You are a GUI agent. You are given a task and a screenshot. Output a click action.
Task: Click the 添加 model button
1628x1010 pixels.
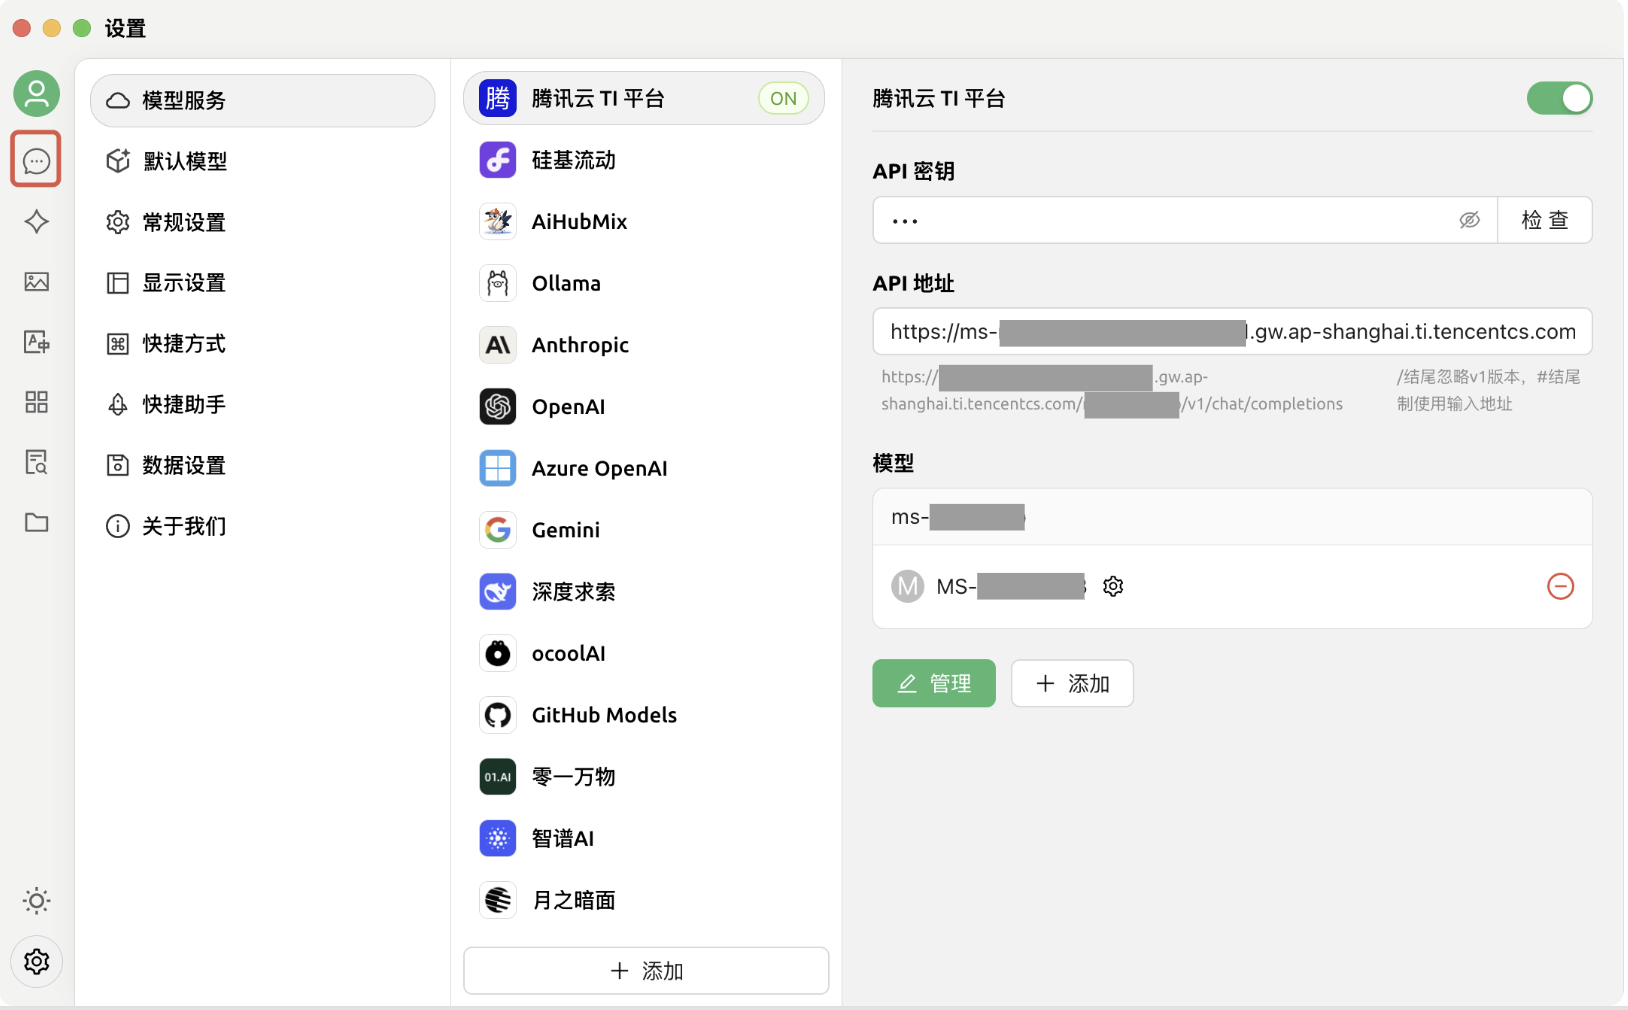pos(1072,683)
